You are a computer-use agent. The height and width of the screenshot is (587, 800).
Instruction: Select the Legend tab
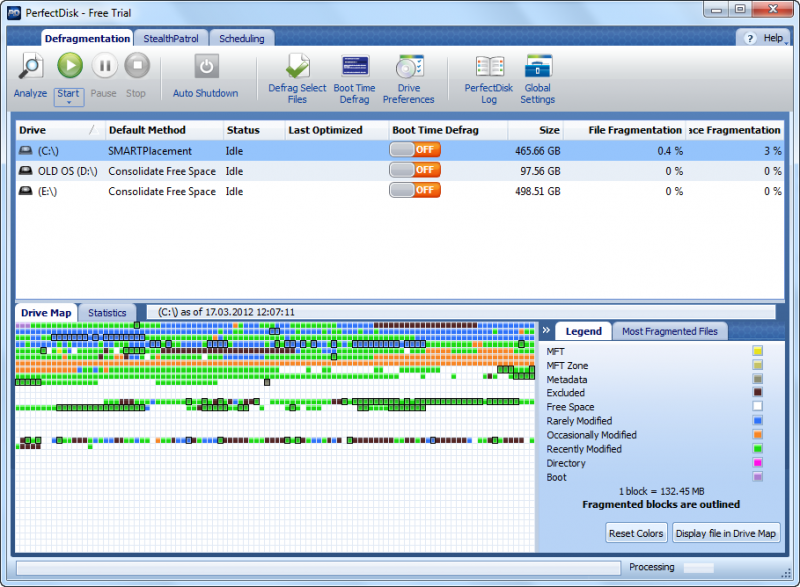[x=584, y=331]
